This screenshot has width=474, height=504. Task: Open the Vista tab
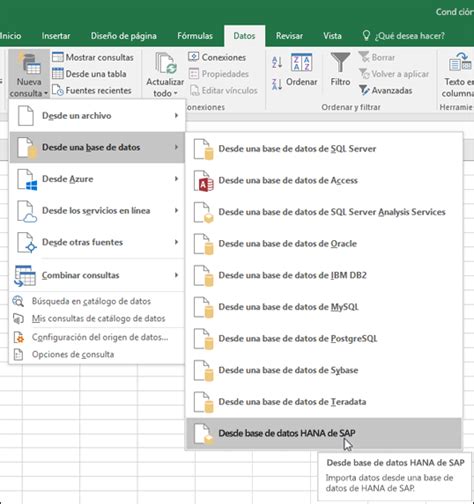332,36
